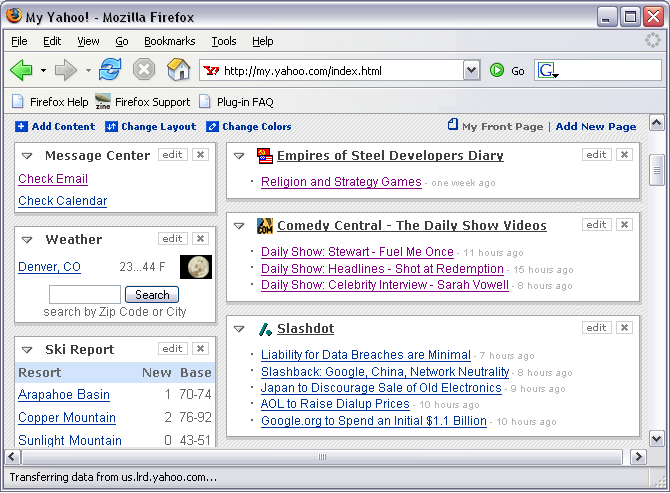Open AOL to Raise Dialup Prices story

click(335, 404)
